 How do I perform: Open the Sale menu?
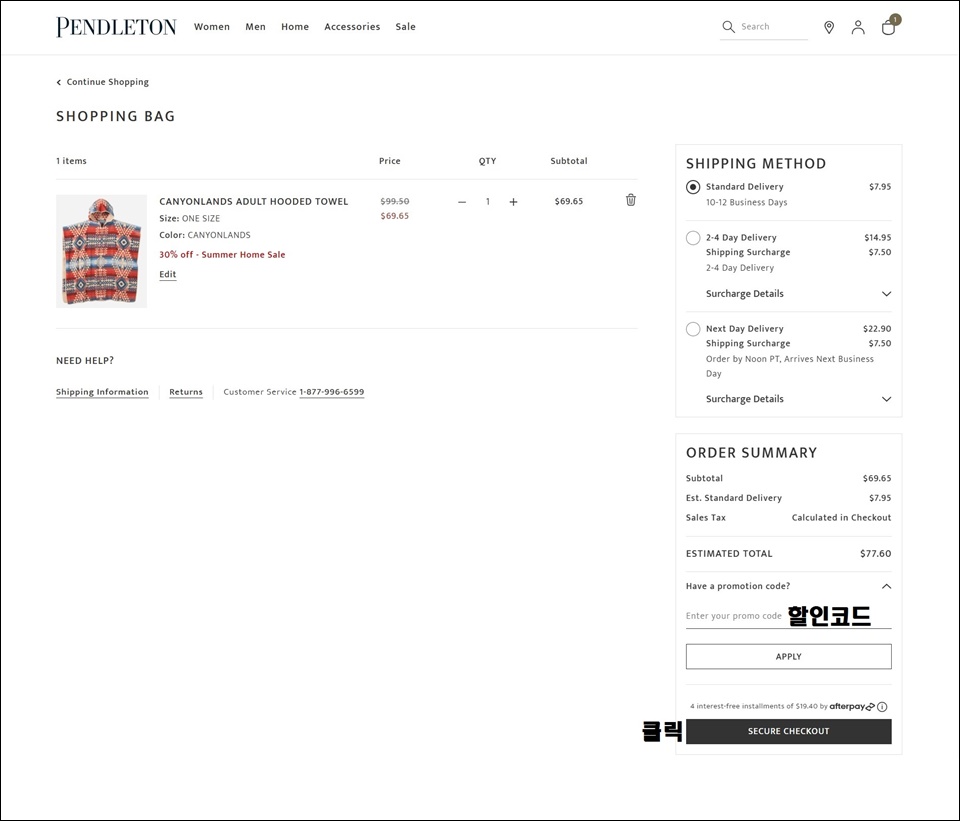[405, 27]
